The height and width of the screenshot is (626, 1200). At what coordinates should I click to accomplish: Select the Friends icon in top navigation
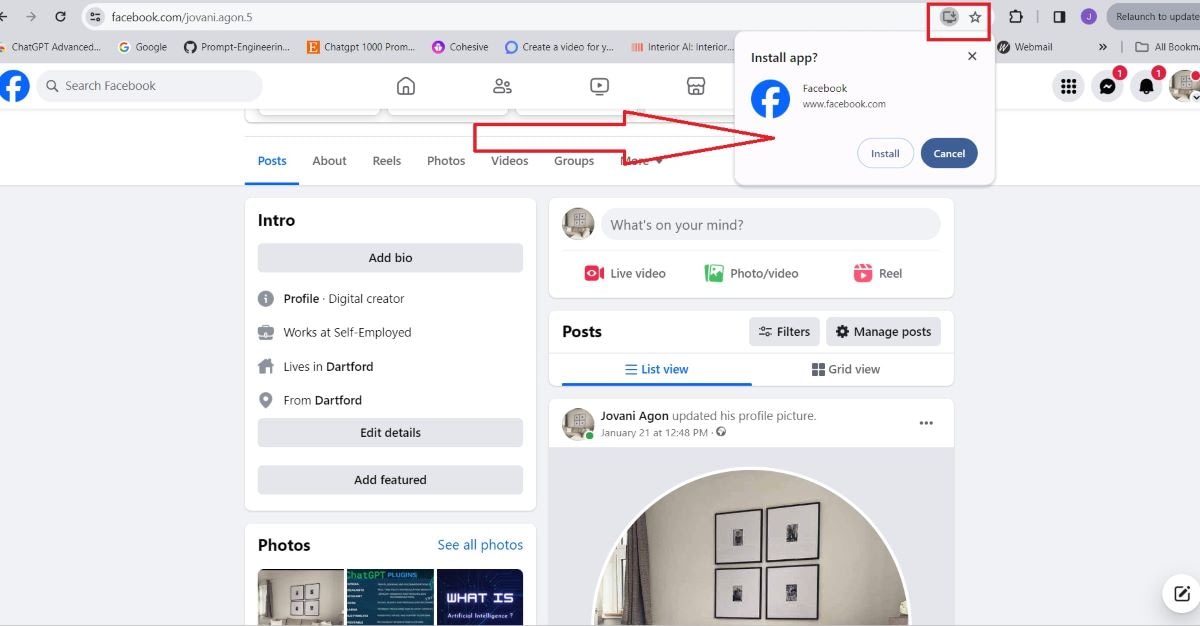(502, 86)
